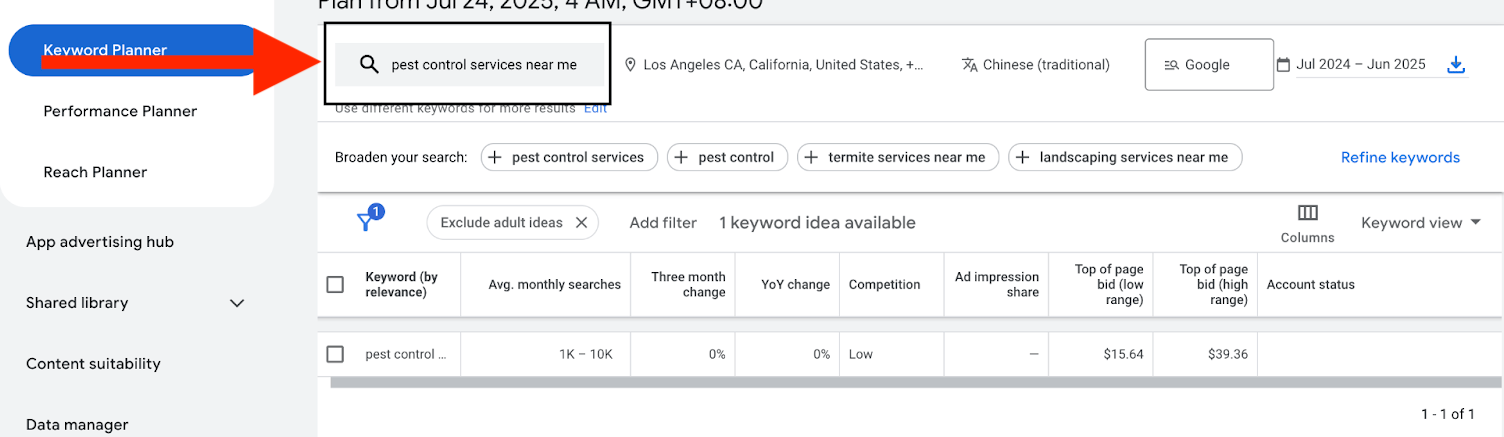Click the Account status column header

(1310, 285)
